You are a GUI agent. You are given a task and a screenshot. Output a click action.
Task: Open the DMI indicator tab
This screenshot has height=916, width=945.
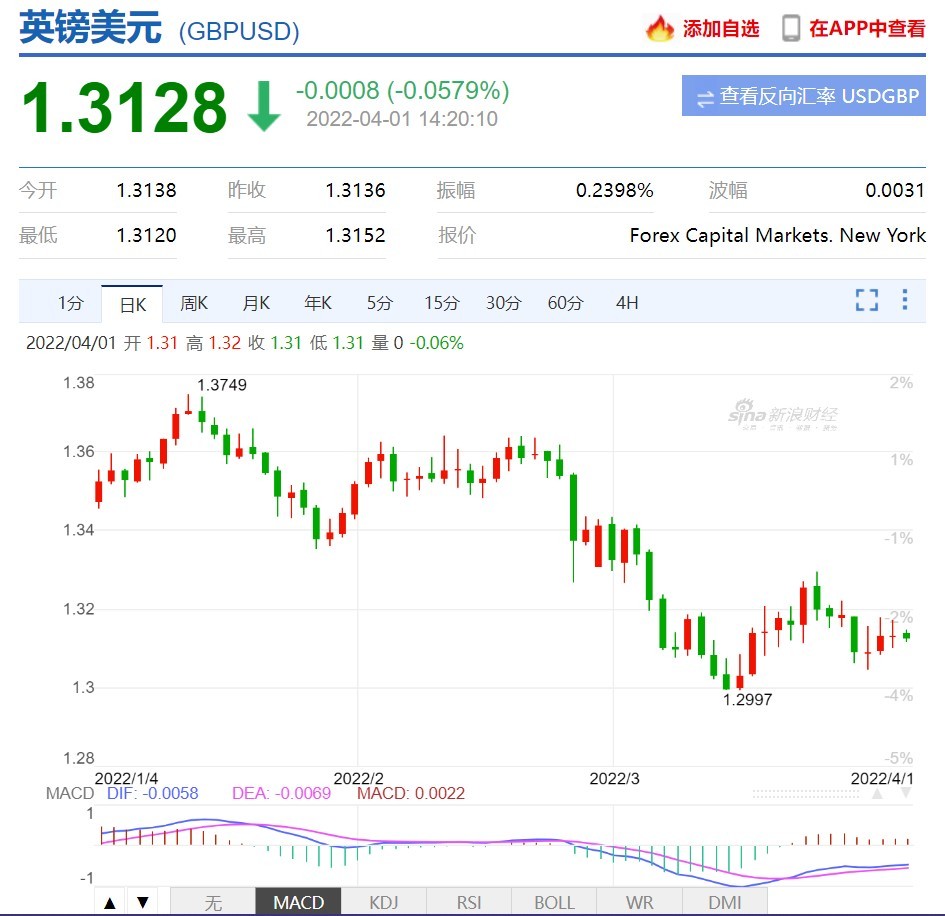coord(724,902)
